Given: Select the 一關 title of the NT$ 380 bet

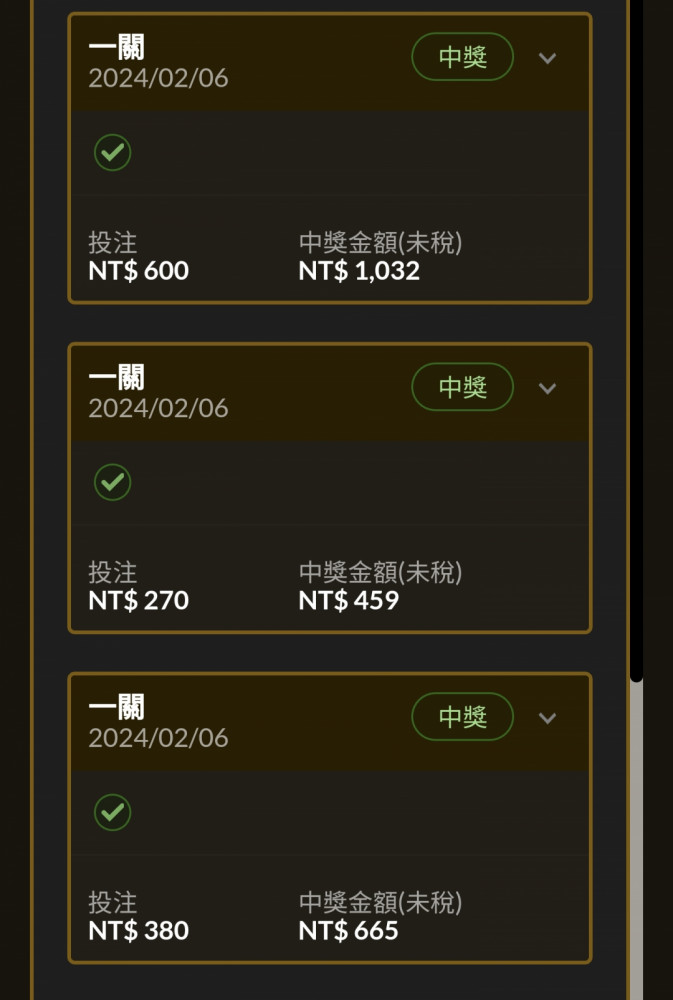Looking at the screenshot, I should pos(117,707).
